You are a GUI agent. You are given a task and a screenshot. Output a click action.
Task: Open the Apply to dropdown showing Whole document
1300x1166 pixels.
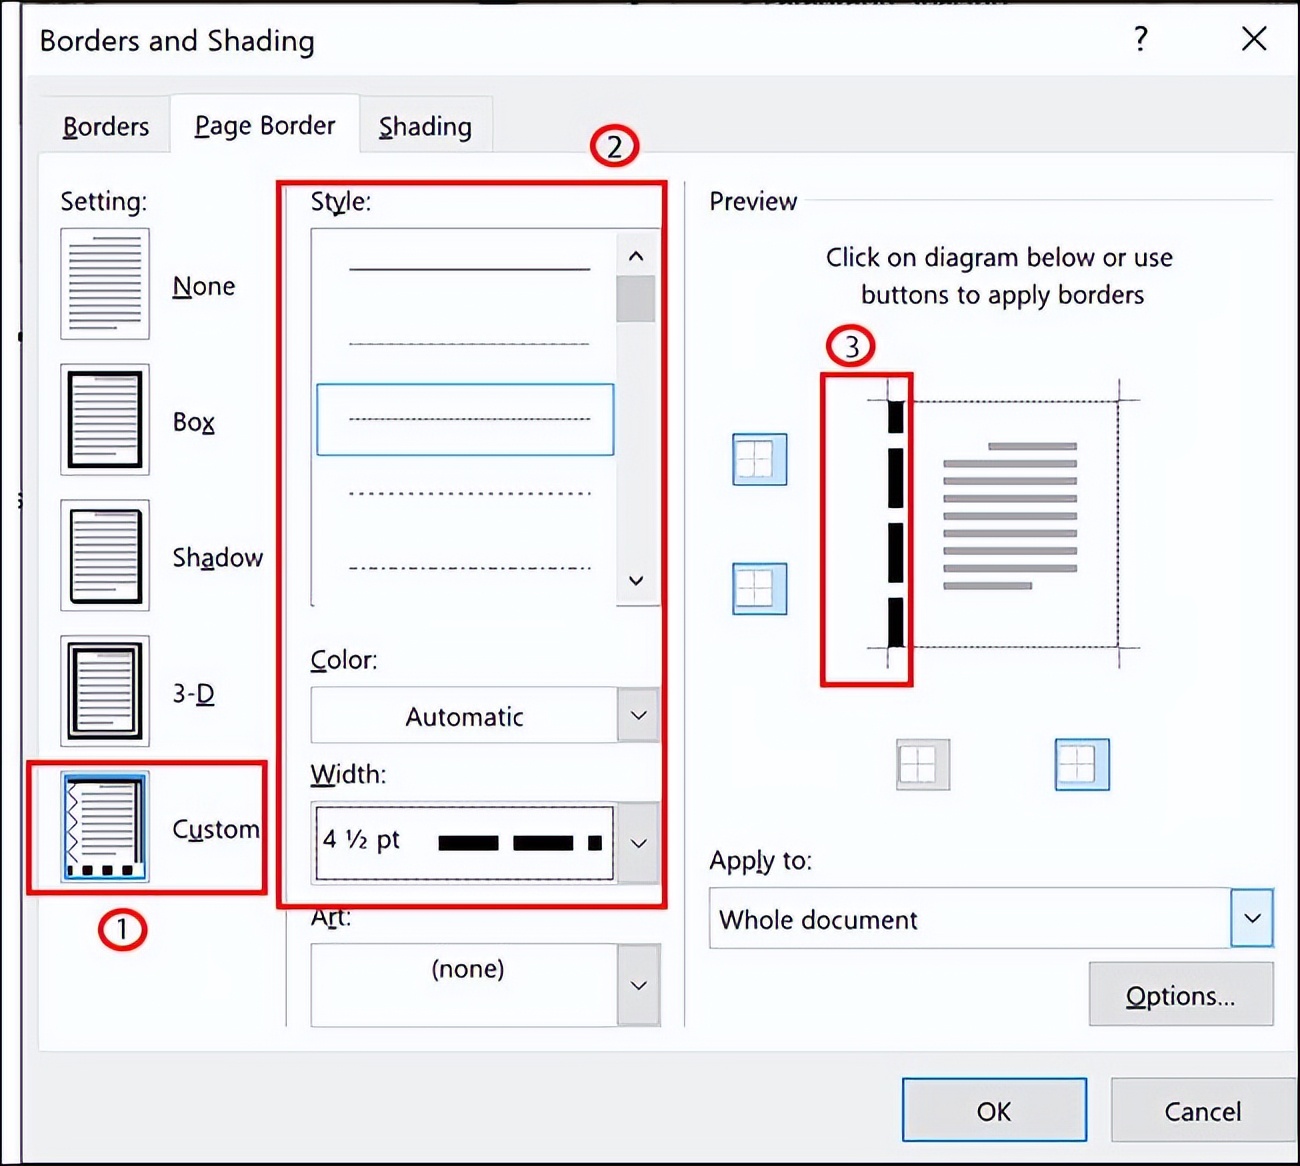pyautogui.click(x=1249, y=918)
